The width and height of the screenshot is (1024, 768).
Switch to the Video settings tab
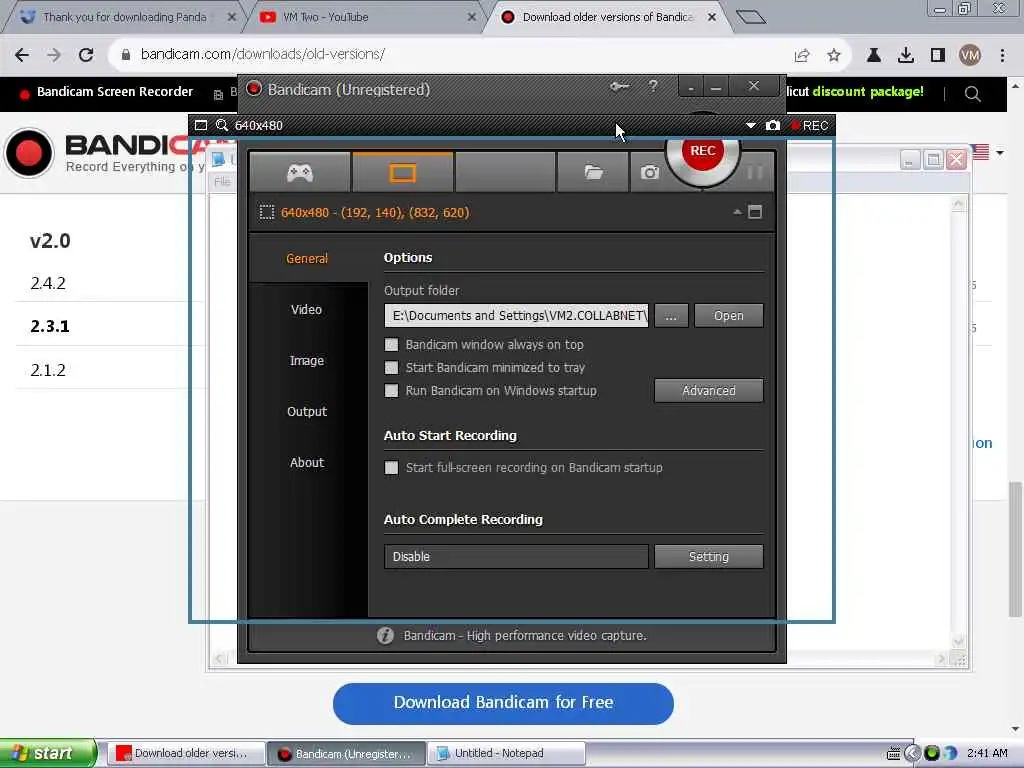click(x=307, y=310)
